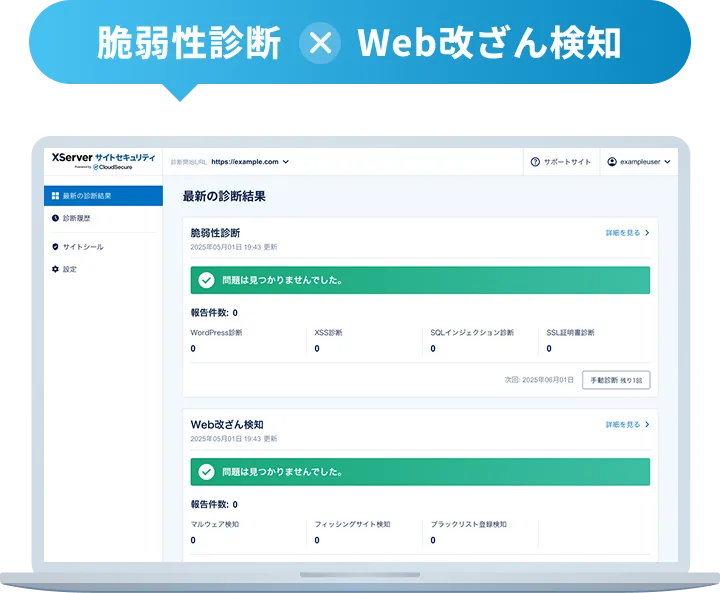Select the XSS診断 result count
The width and height of the screenshot is (720, 593).
coord(317,349)
